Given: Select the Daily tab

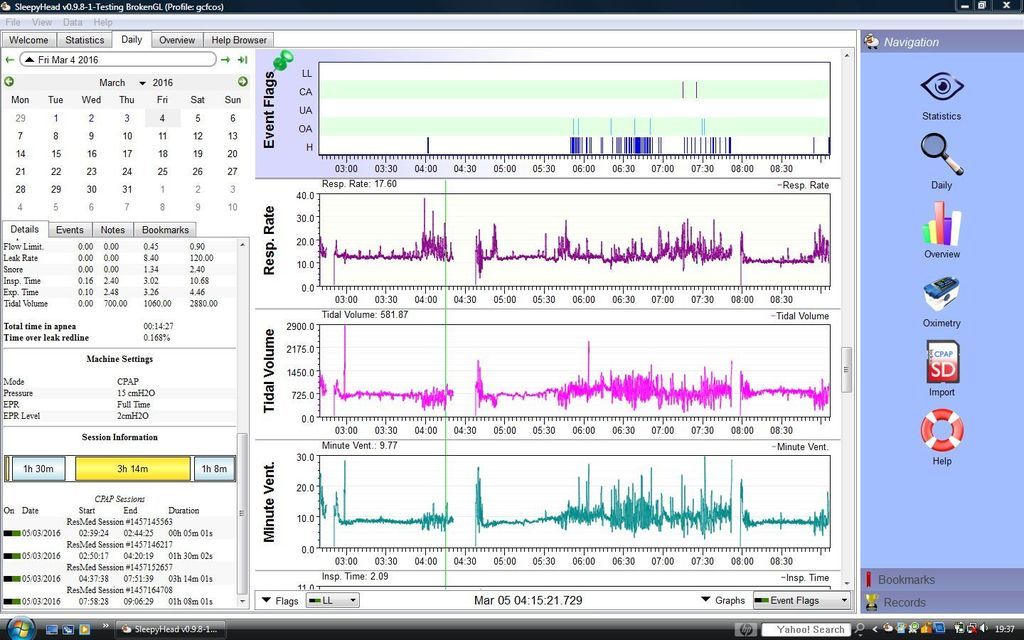Looking at the screenshot, I should point(131,39).
